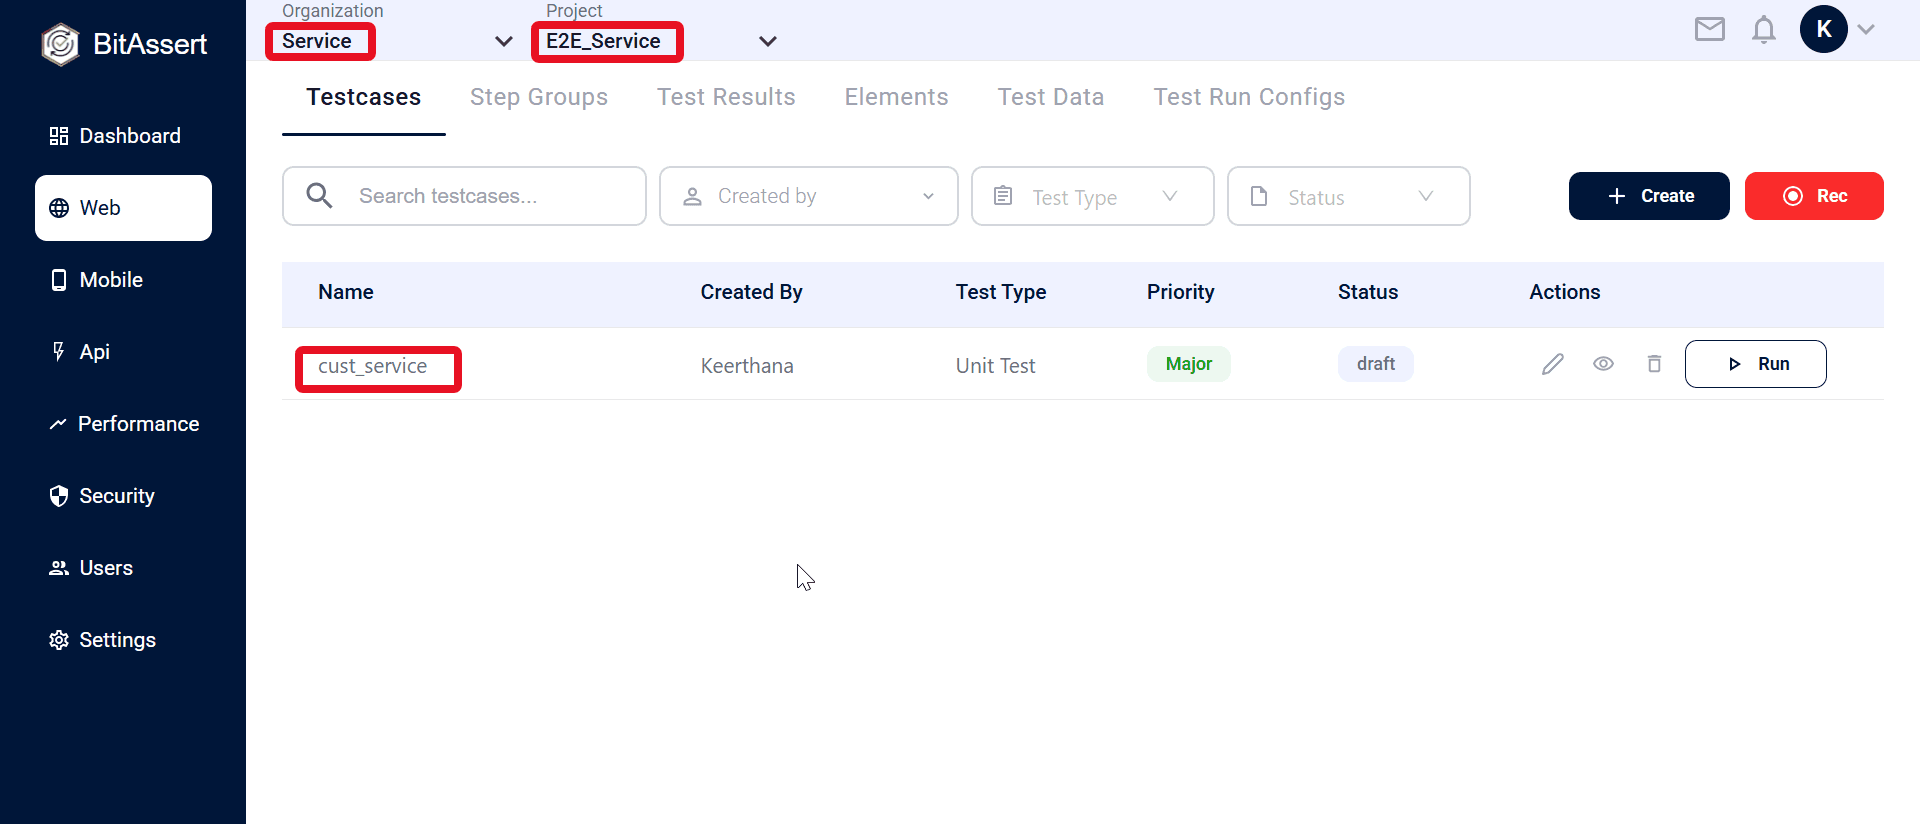The image size is (1920, 824).
Task: Click the K user avatar
Action: 1824,29
